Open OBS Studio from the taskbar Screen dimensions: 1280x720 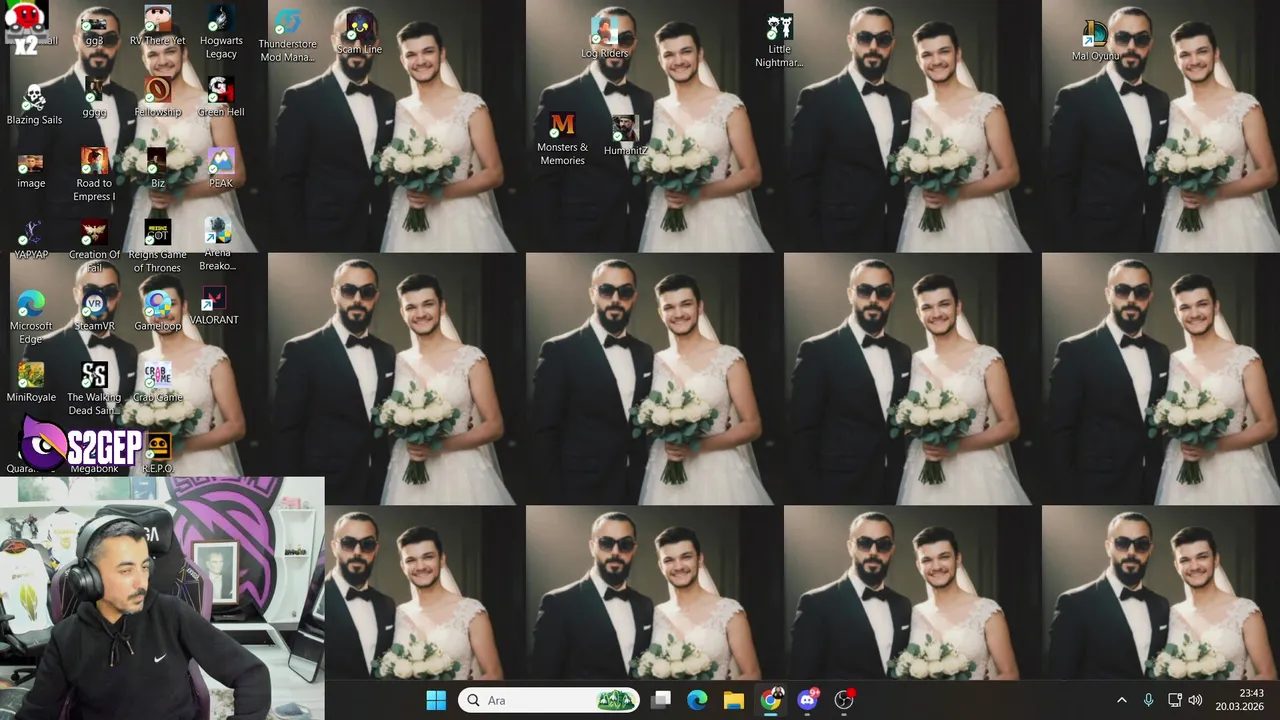pos(845,700)
